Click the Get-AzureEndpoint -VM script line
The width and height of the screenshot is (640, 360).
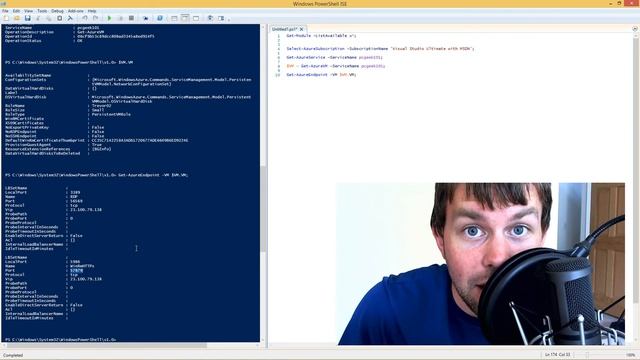pyautogui.click(x=321, y=75)
